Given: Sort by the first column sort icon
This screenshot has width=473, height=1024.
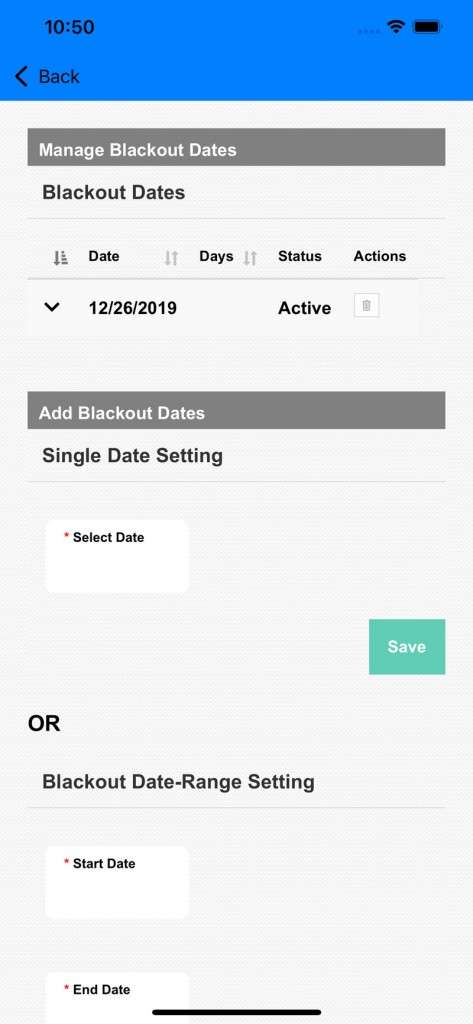Looking at the screenshot, I should point(61,258).
